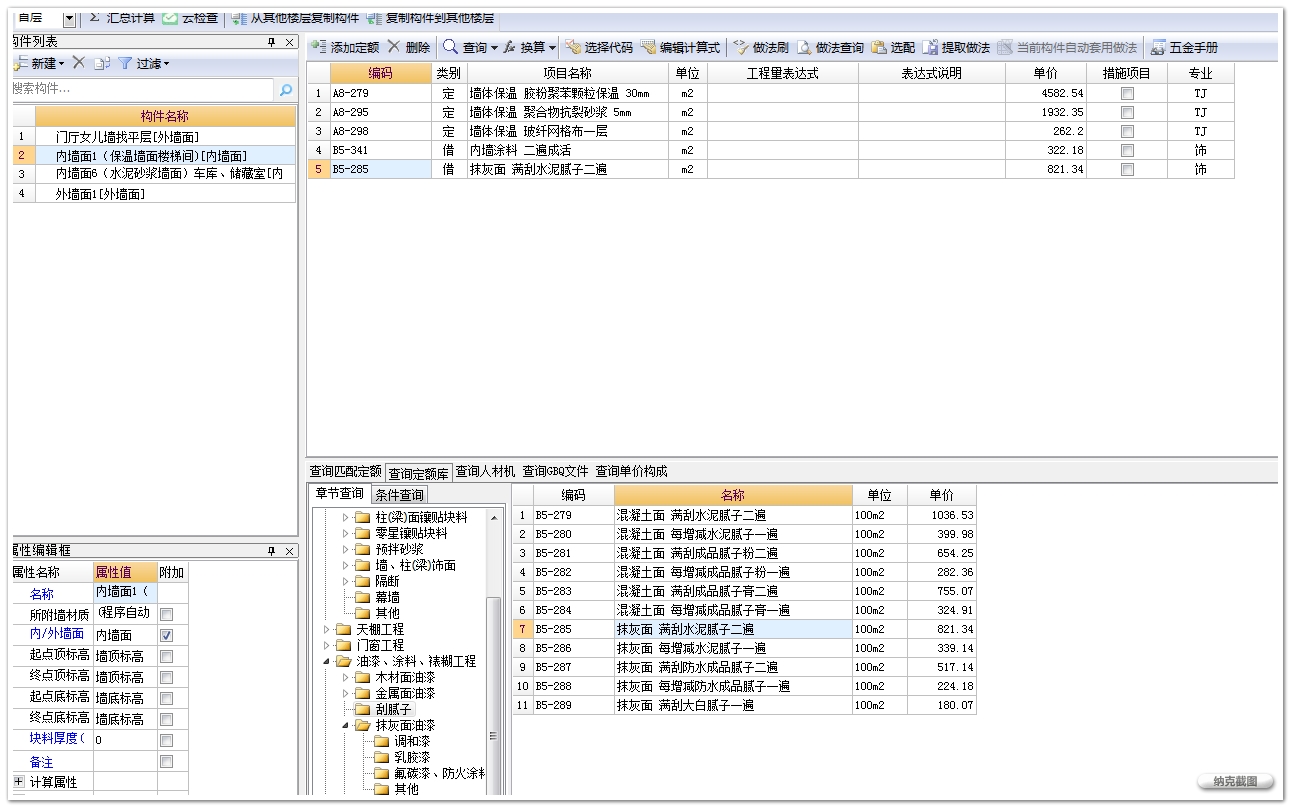This screenshot has width=1291, height=808.
Task: Click the 编码 column header in top table
Action: [x=380, y=73]
